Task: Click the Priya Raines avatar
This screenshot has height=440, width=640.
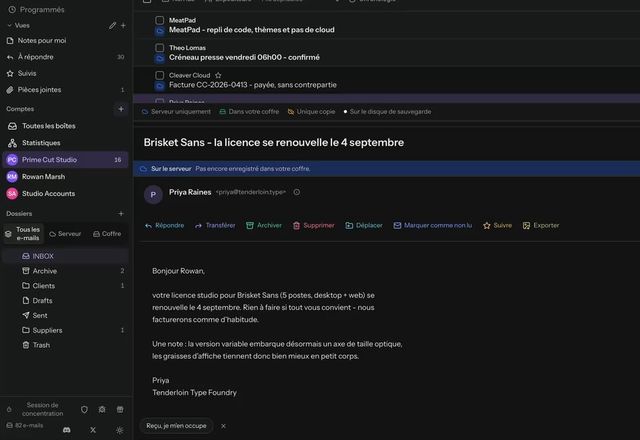Action: 153,195
